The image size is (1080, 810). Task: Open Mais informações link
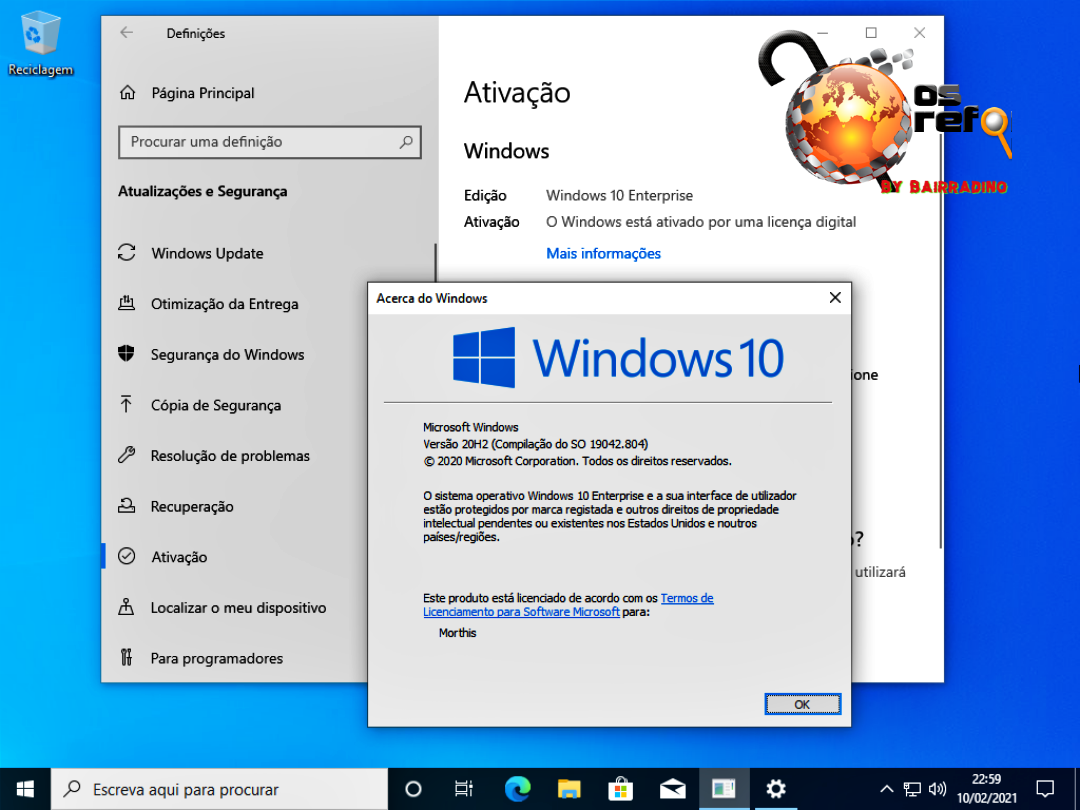[x=603, y=253]
